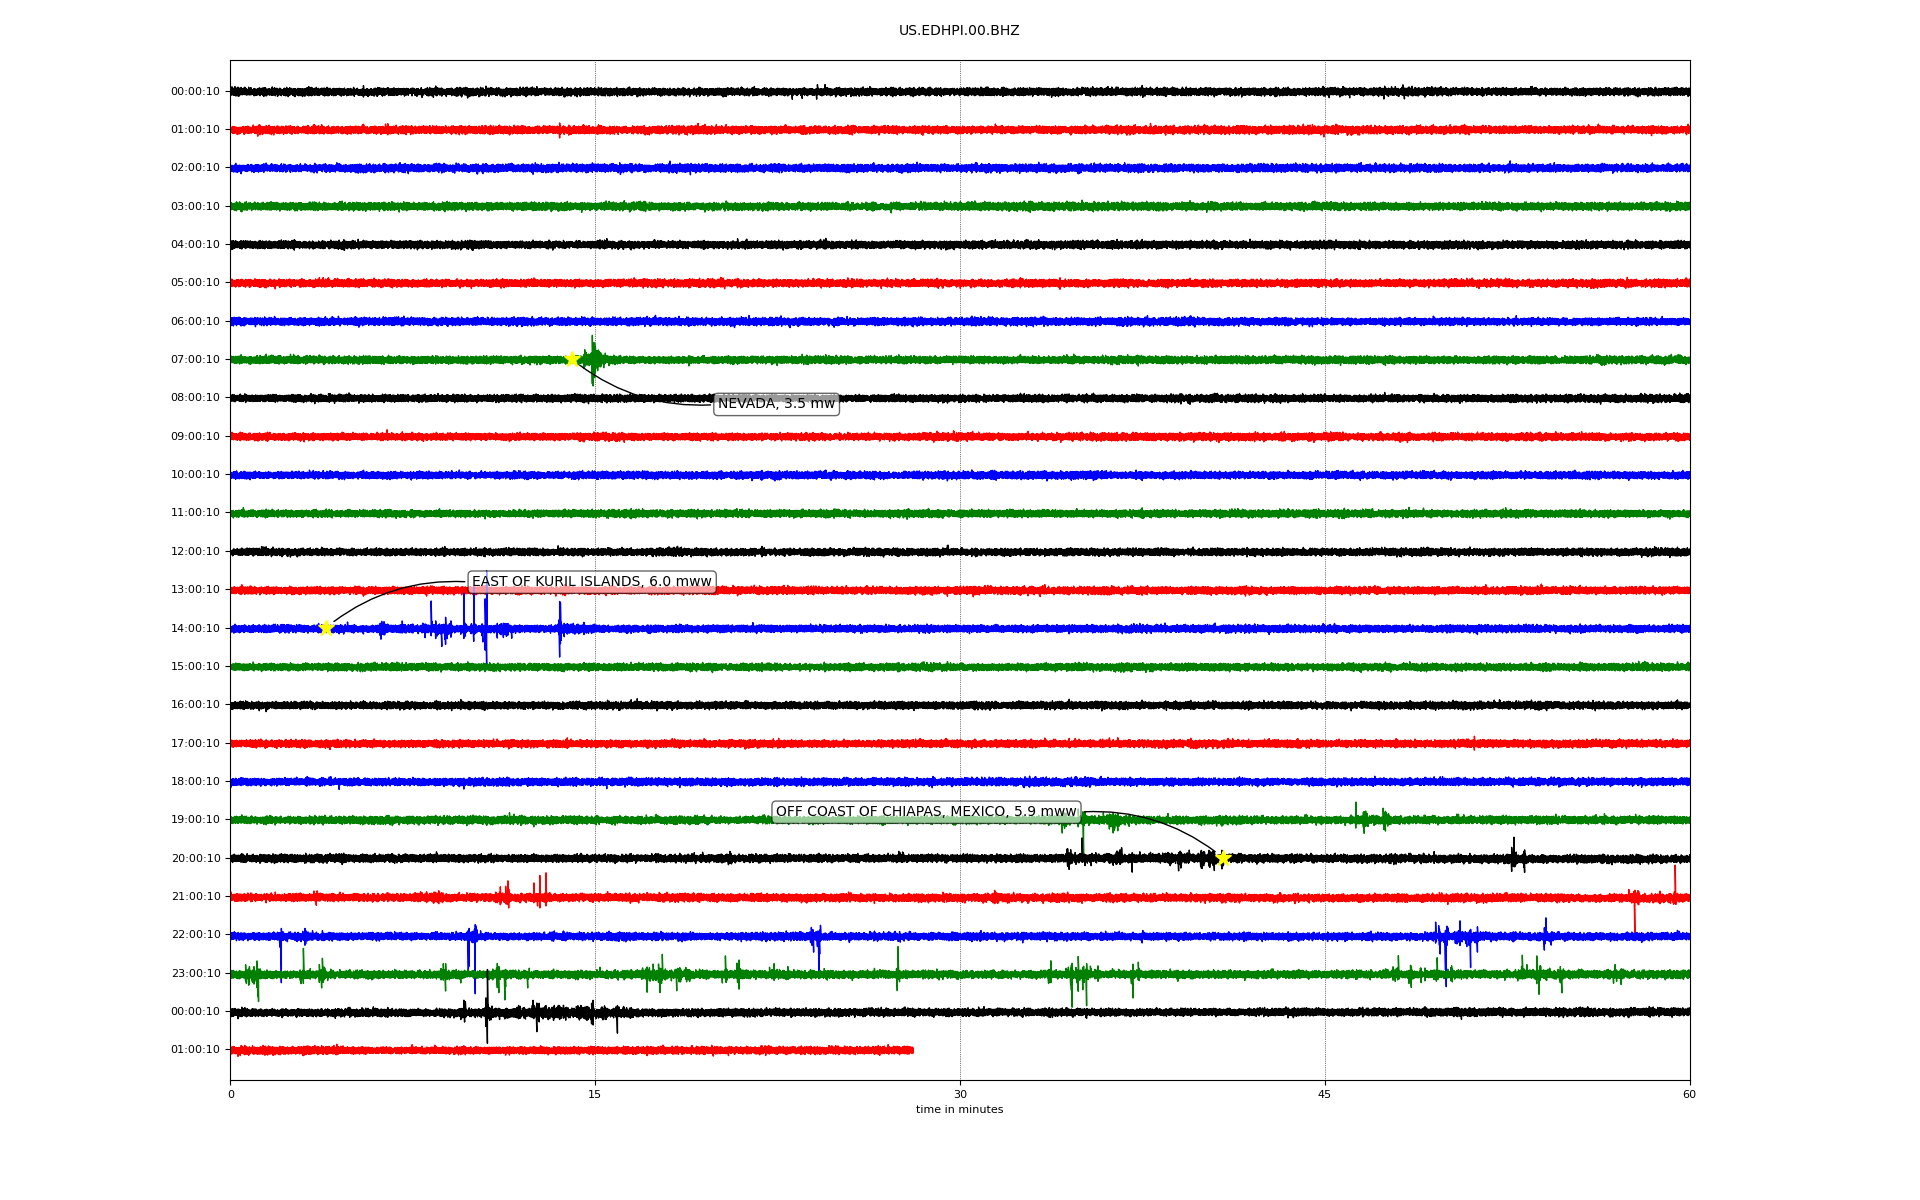Click the 16:00:10 row label
Viewport: 1920px width, 1200px height.
pyautogui.click(x=195, y=705)
